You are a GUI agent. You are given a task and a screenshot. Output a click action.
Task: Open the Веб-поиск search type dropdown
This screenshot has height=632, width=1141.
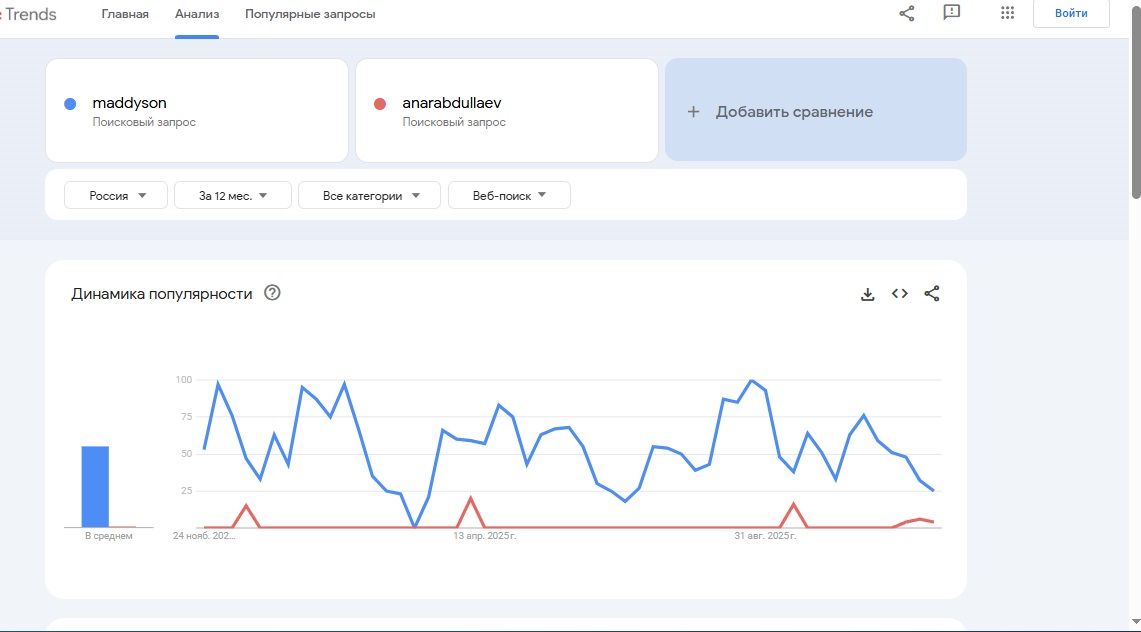pyautogui.click(x=509, y=196)
